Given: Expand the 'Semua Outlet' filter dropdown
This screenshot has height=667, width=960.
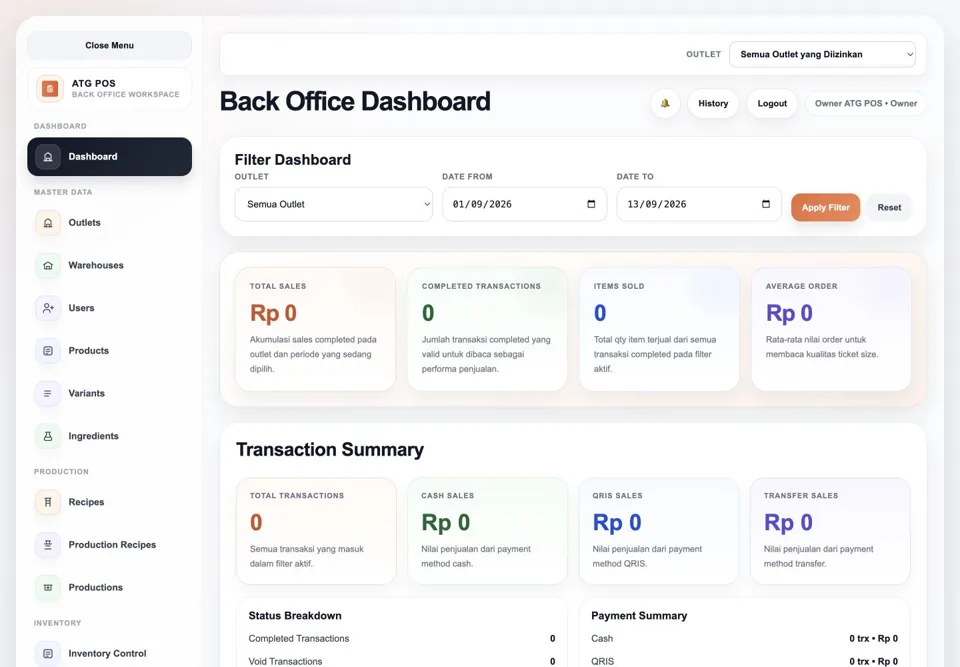Looking at the screenshot, I should click(334, 204).
